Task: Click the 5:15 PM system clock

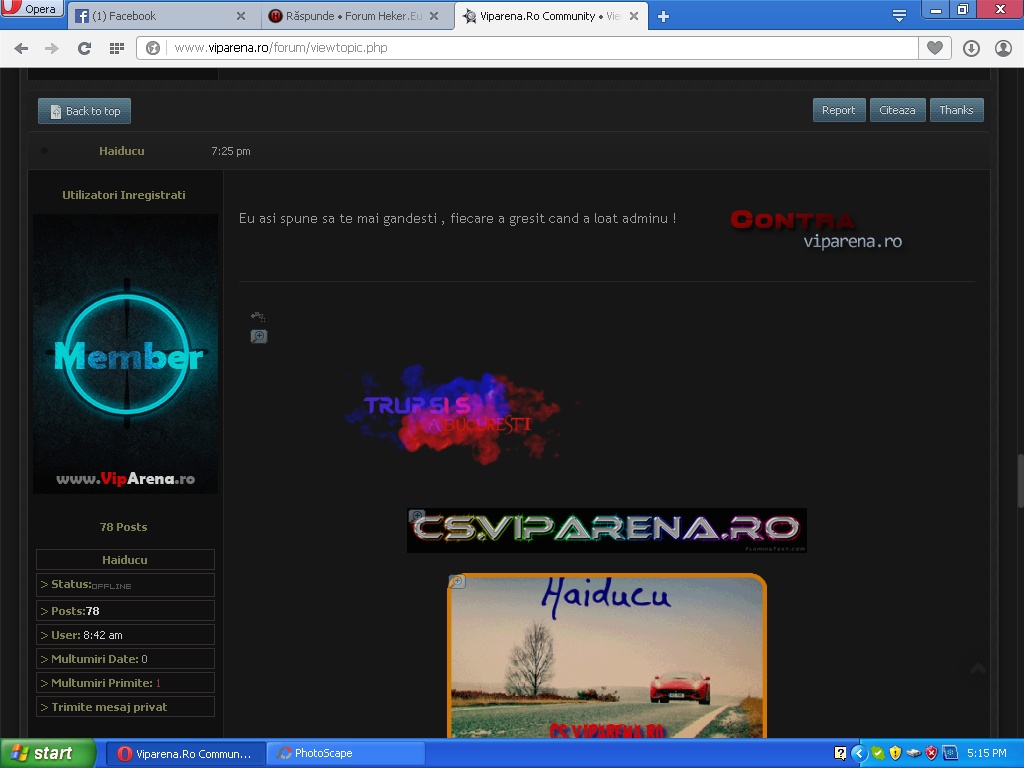Action: coord(987,753)
